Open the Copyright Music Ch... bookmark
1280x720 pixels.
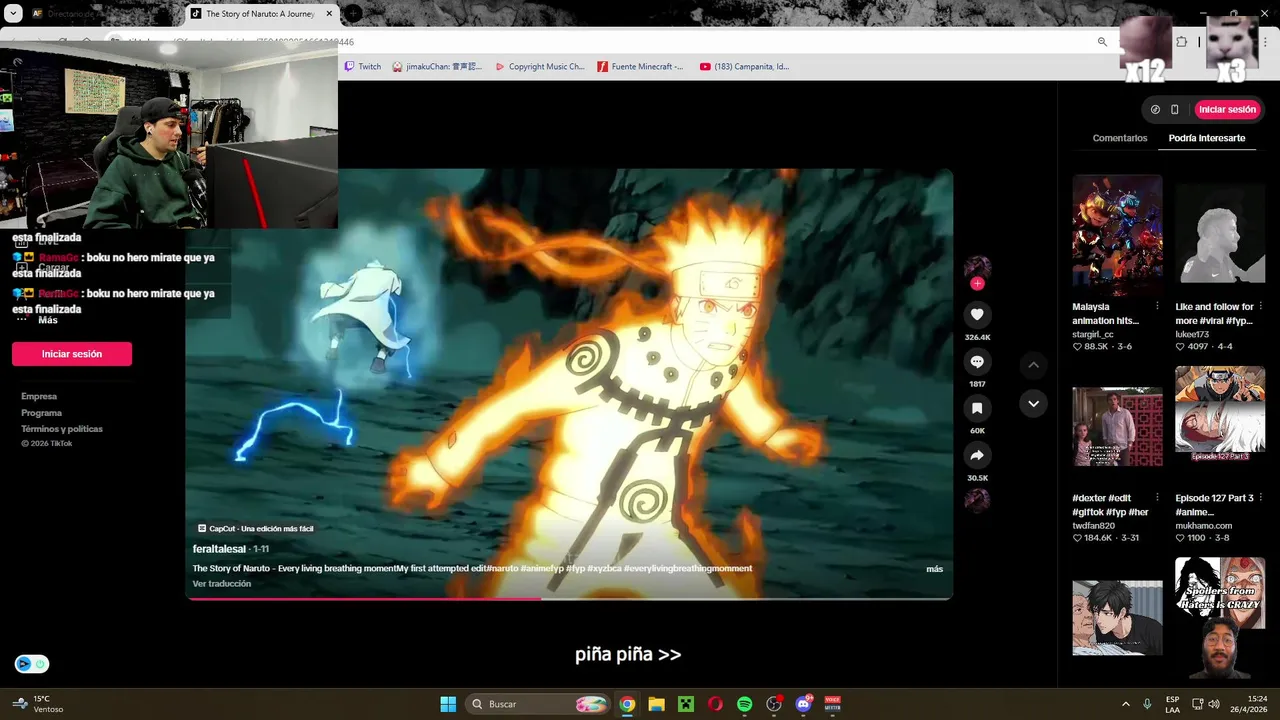pos(540,66)
